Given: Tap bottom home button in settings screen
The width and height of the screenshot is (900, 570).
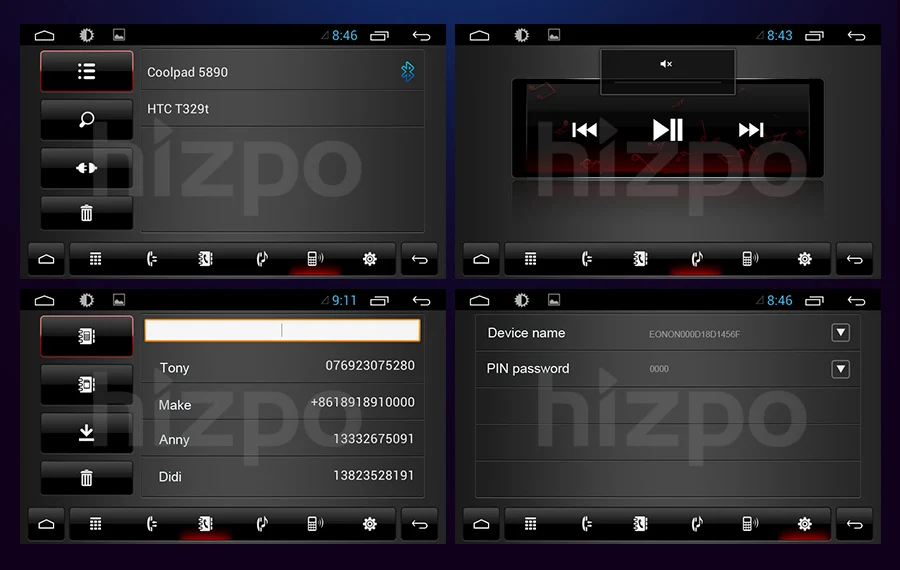Looking at the screenshot, I should click(x=482, y=524).
